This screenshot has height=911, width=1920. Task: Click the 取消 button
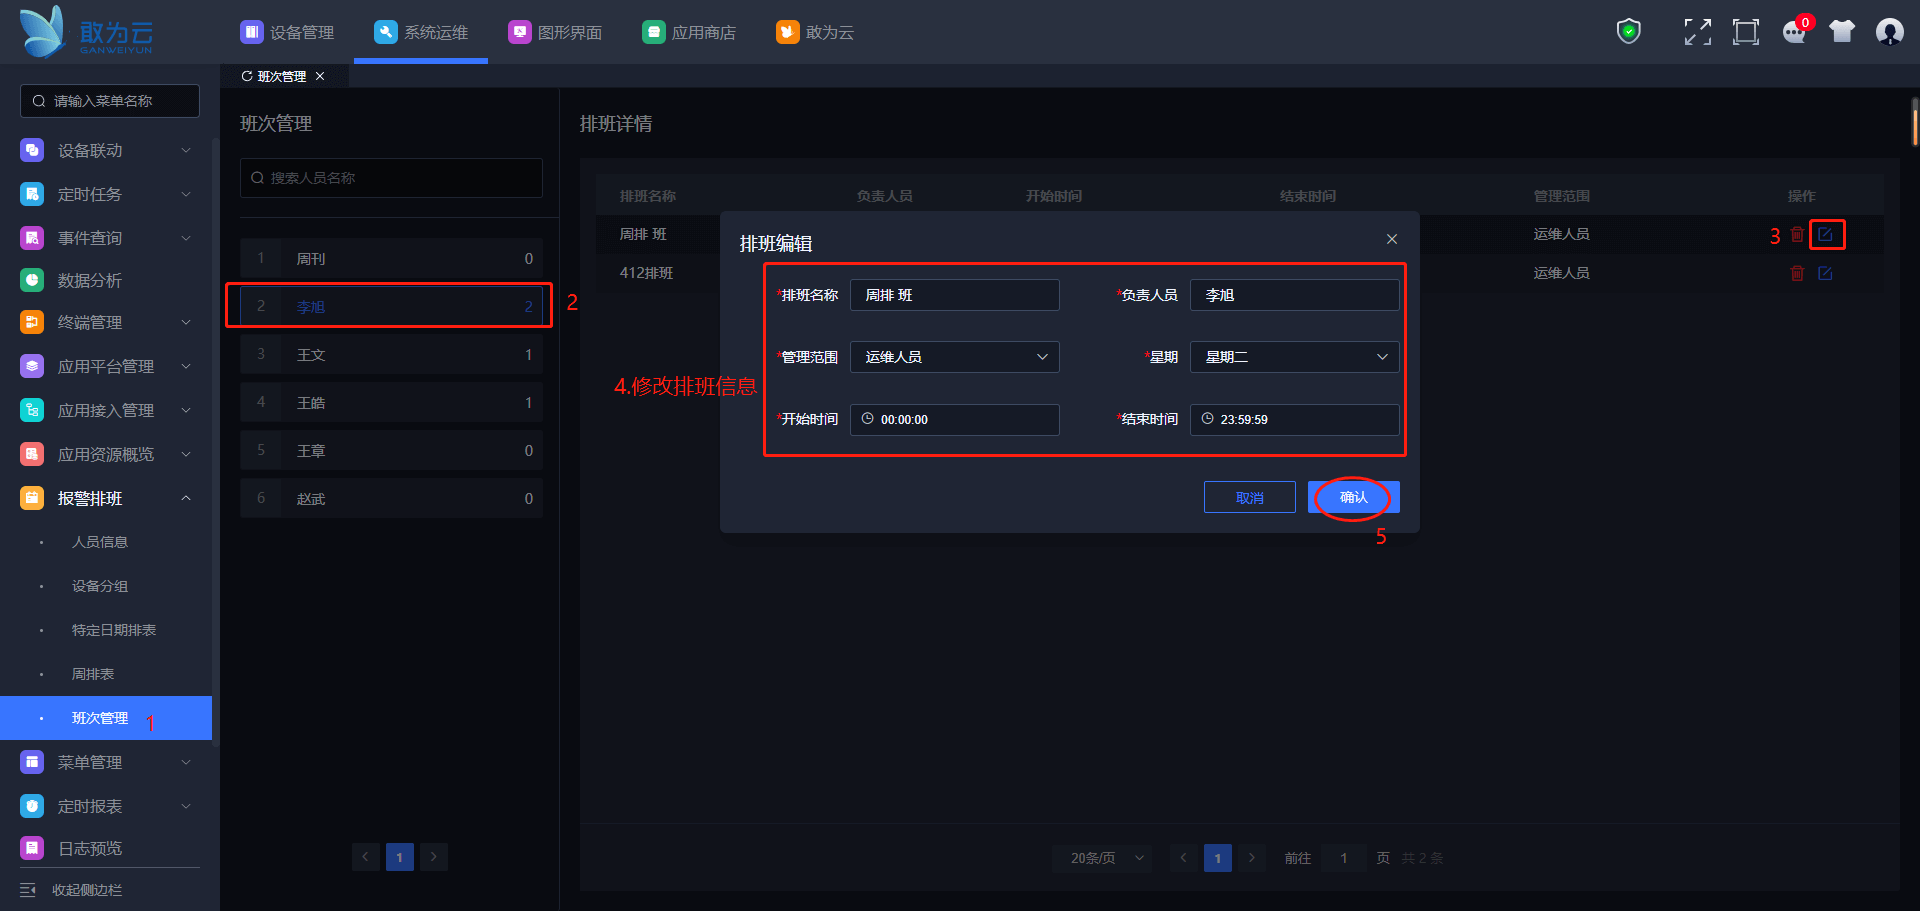point(1249,497)
